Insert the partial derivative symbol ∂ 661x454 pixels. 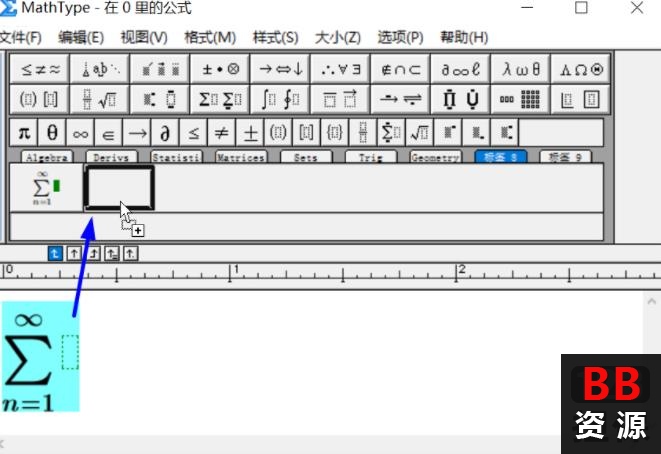[165, 133]
